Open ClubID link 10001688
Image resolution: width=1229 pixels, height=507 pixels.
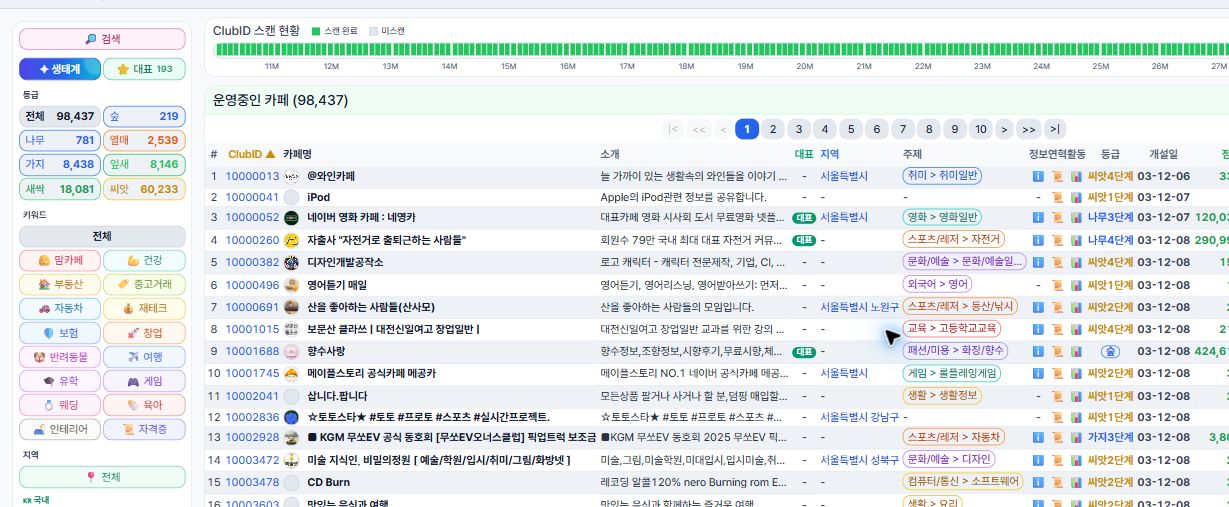click(252, 351)
